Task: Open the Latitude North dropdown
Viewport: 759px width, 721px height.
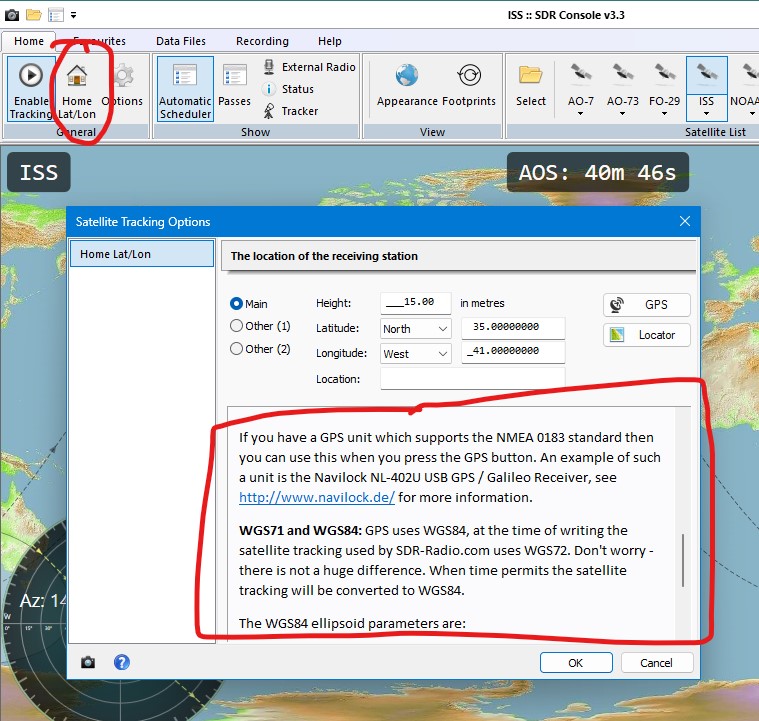Action: click(x=416, y=329)
